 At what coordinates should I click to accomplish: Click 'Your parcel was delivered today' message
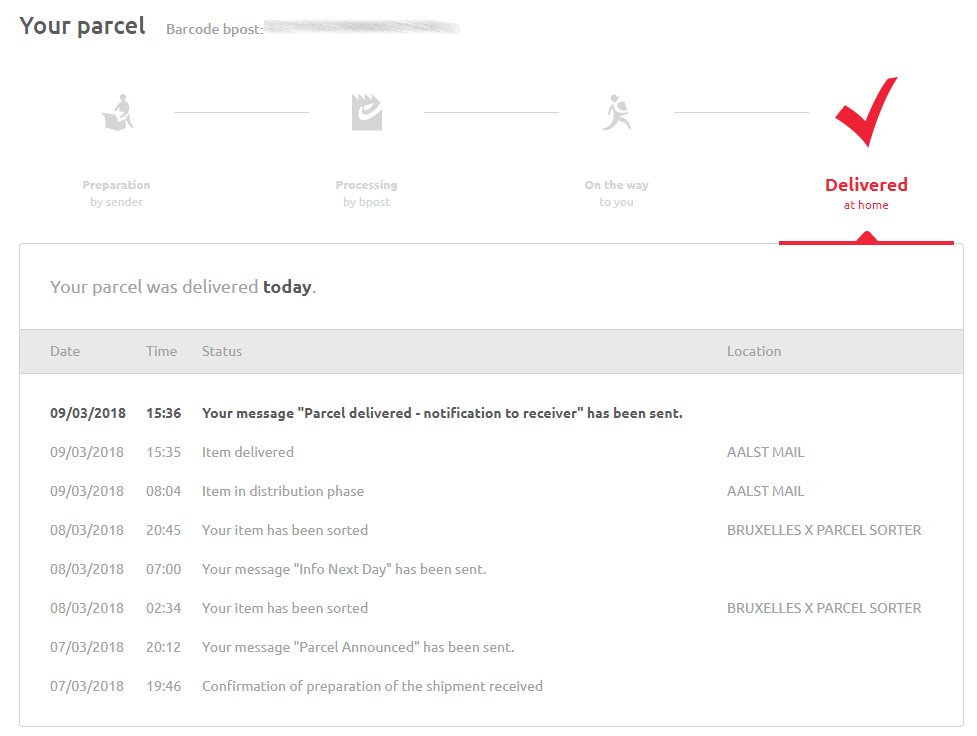[183, 287]
